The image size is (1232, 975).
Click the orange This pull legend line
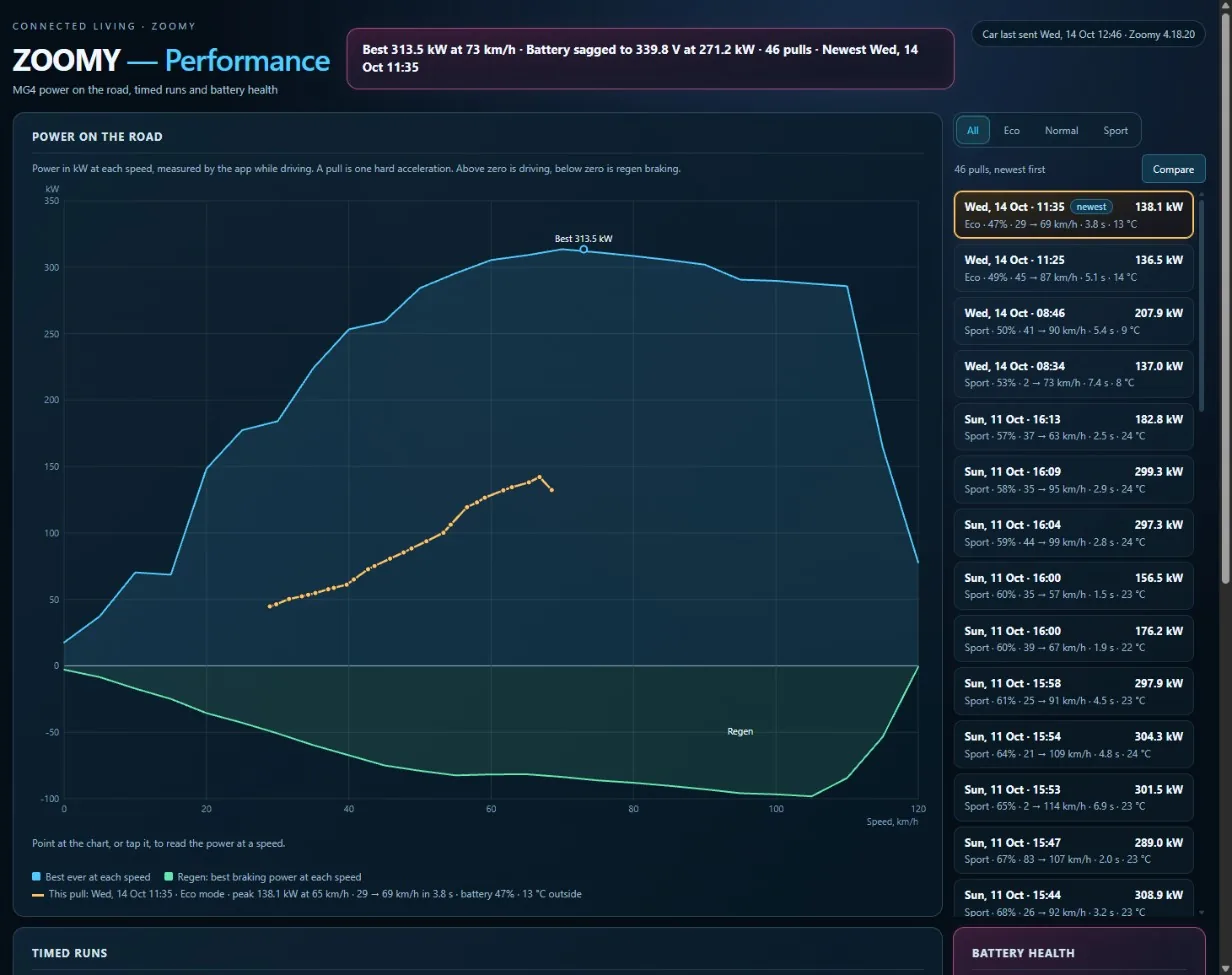(x=38, y=894)
